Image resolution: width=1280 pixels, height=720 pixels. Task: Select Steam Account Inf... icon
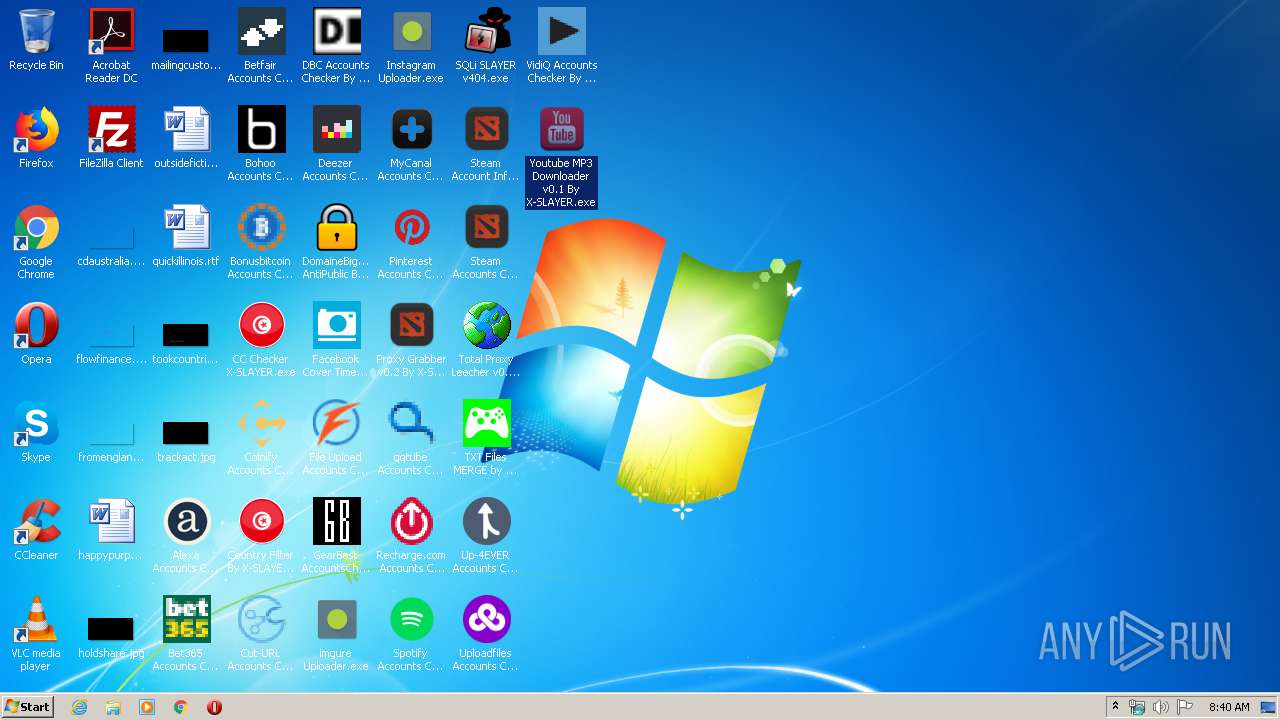click(486, 144)
